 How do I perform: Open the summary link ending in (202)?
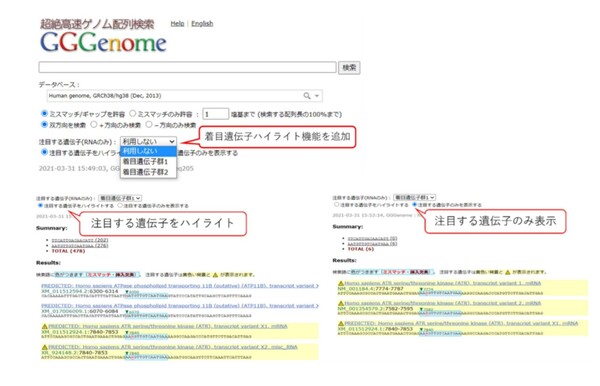[80, 240]
